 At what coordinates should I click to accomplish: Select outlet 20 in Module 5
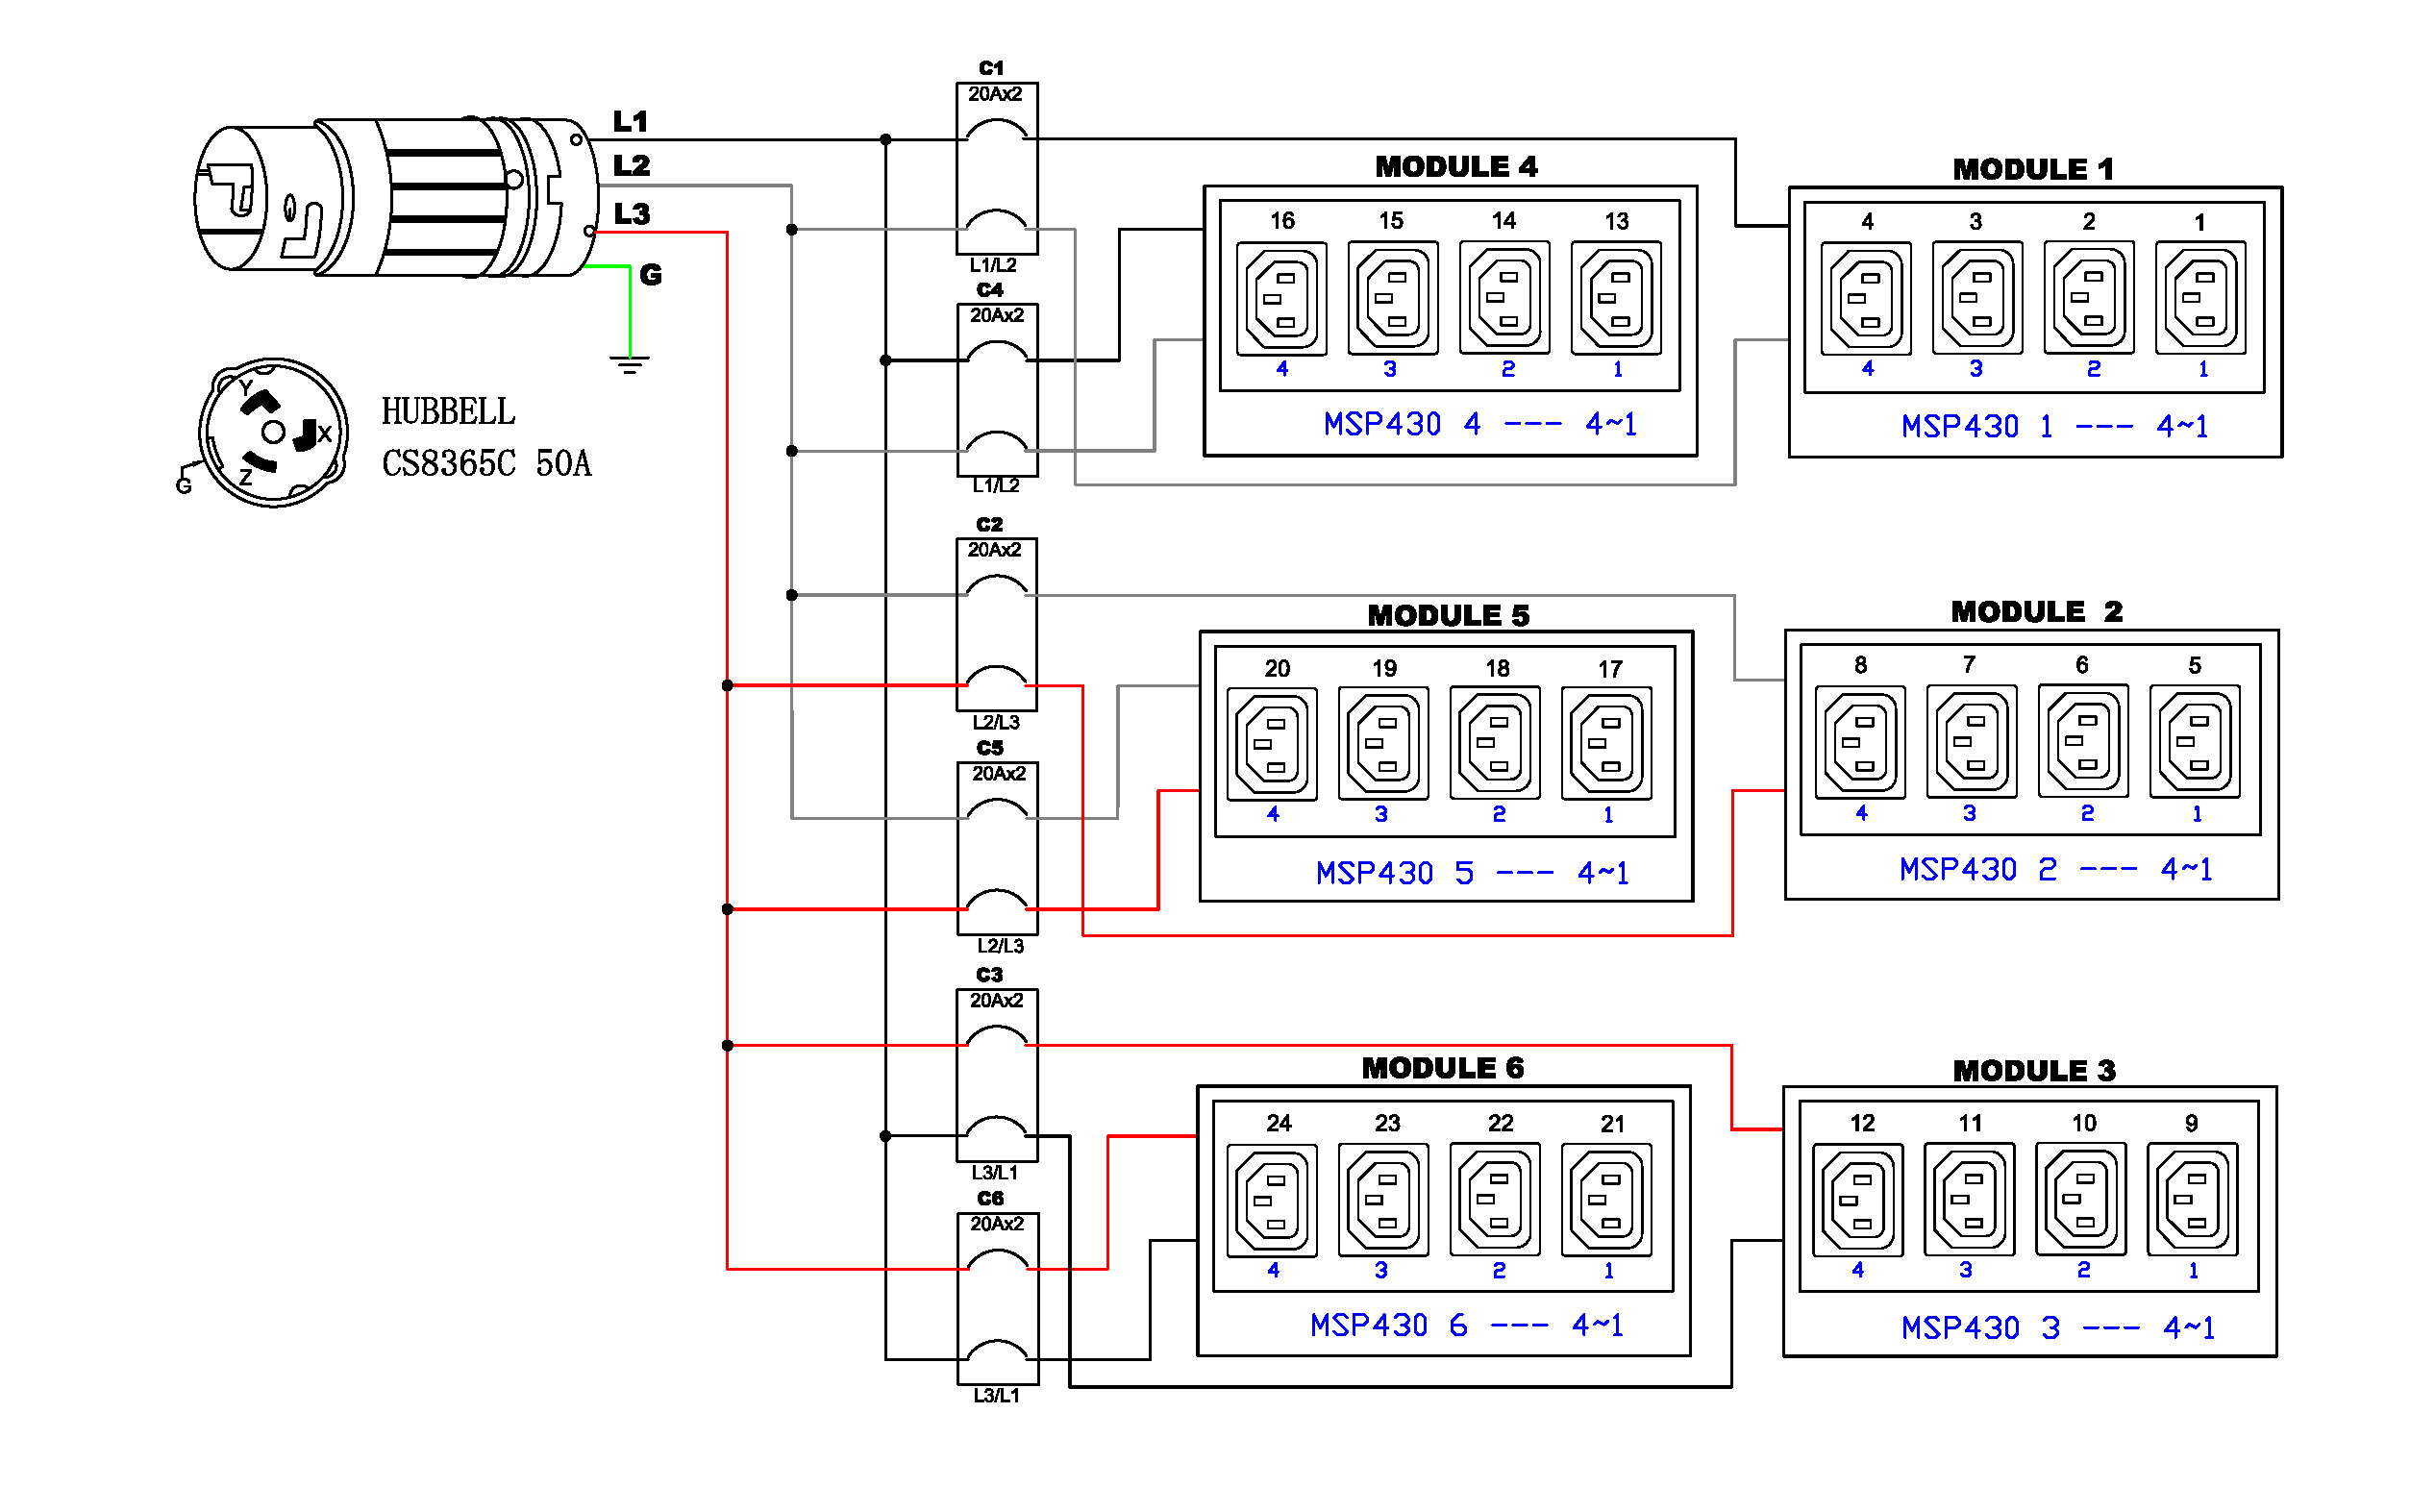tap(1271, 744)
